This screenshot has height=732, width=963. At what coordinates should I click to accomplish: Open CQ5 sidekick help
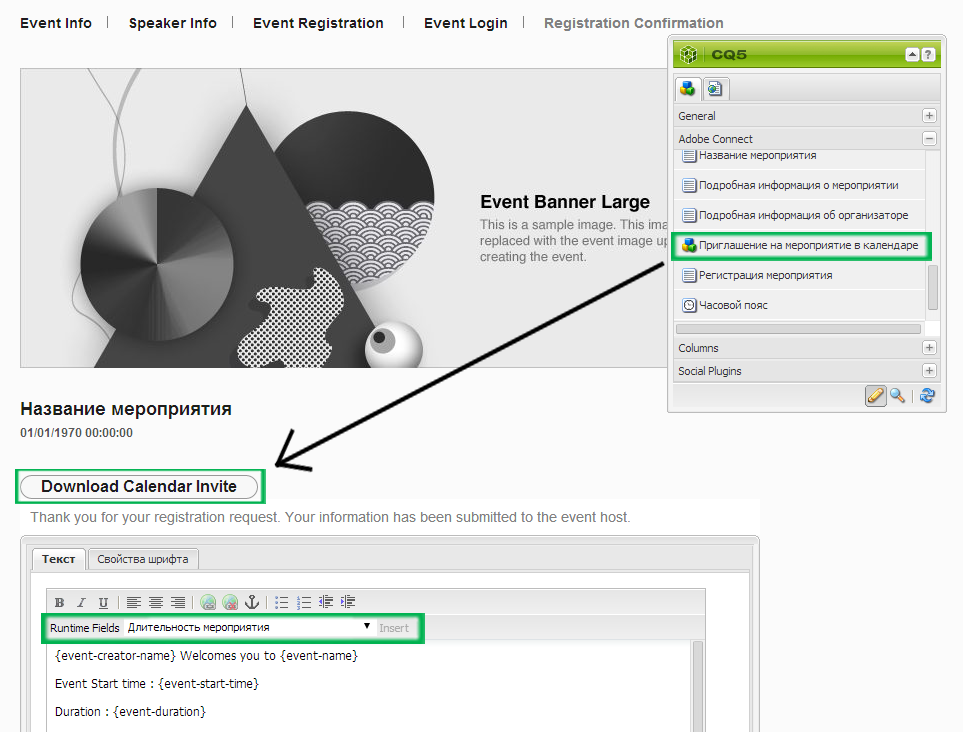[x=928, y=55]
